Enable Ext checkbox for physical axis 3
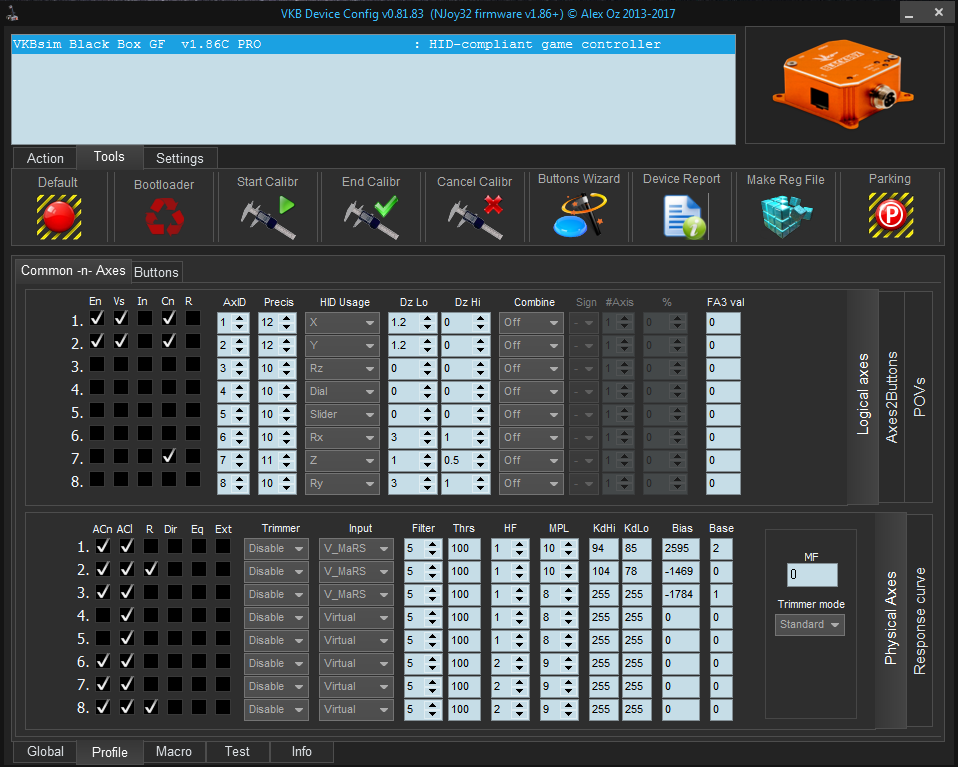 223,592
